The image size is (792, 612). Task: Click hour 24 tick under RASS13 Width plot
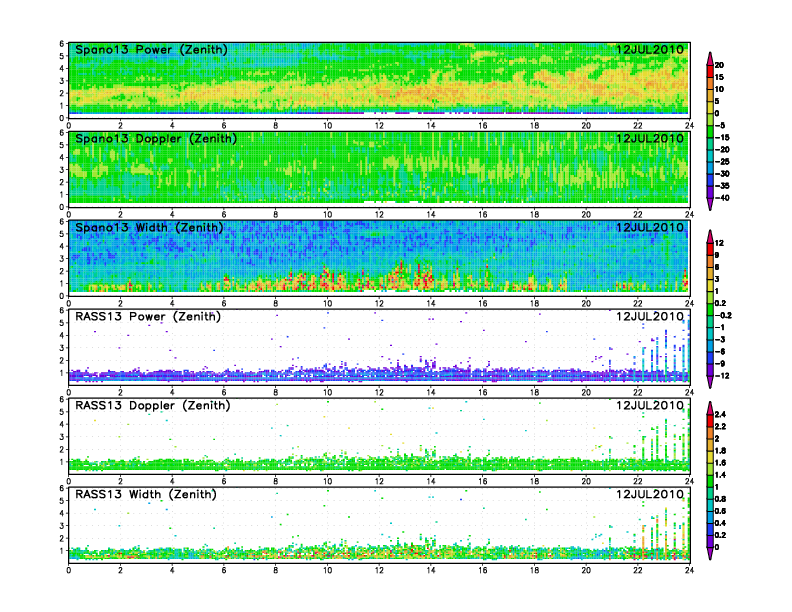coord(689,570)
